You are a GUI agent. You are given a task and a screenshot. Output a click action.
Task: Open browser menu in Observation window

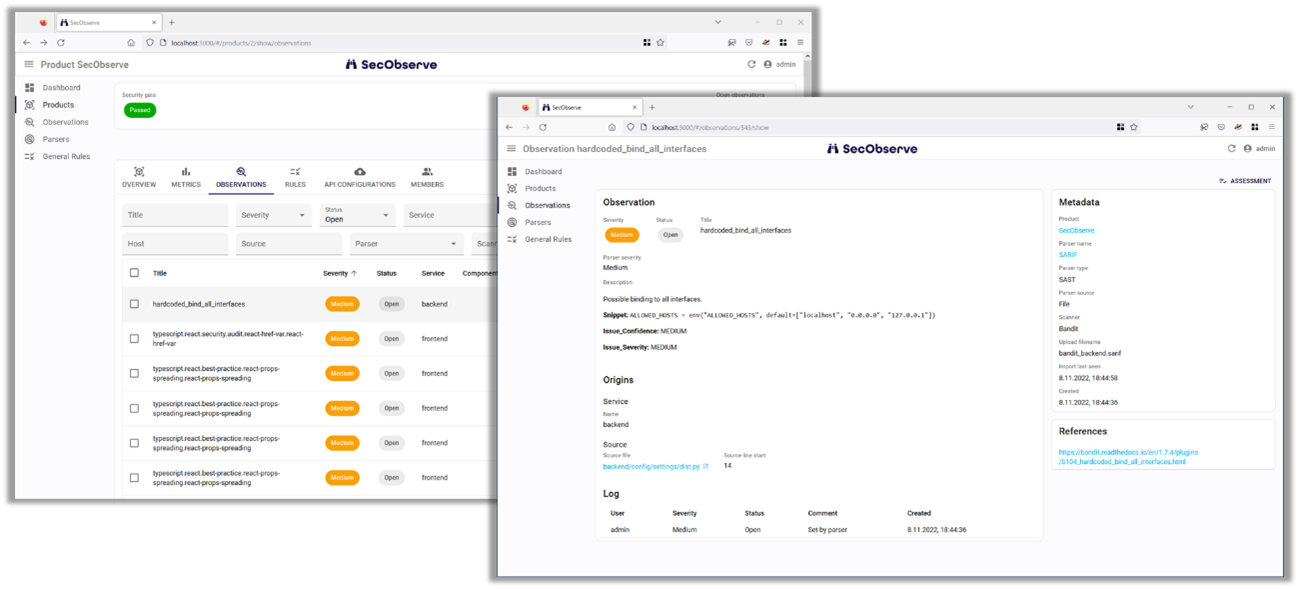(x=1271, y=127)
